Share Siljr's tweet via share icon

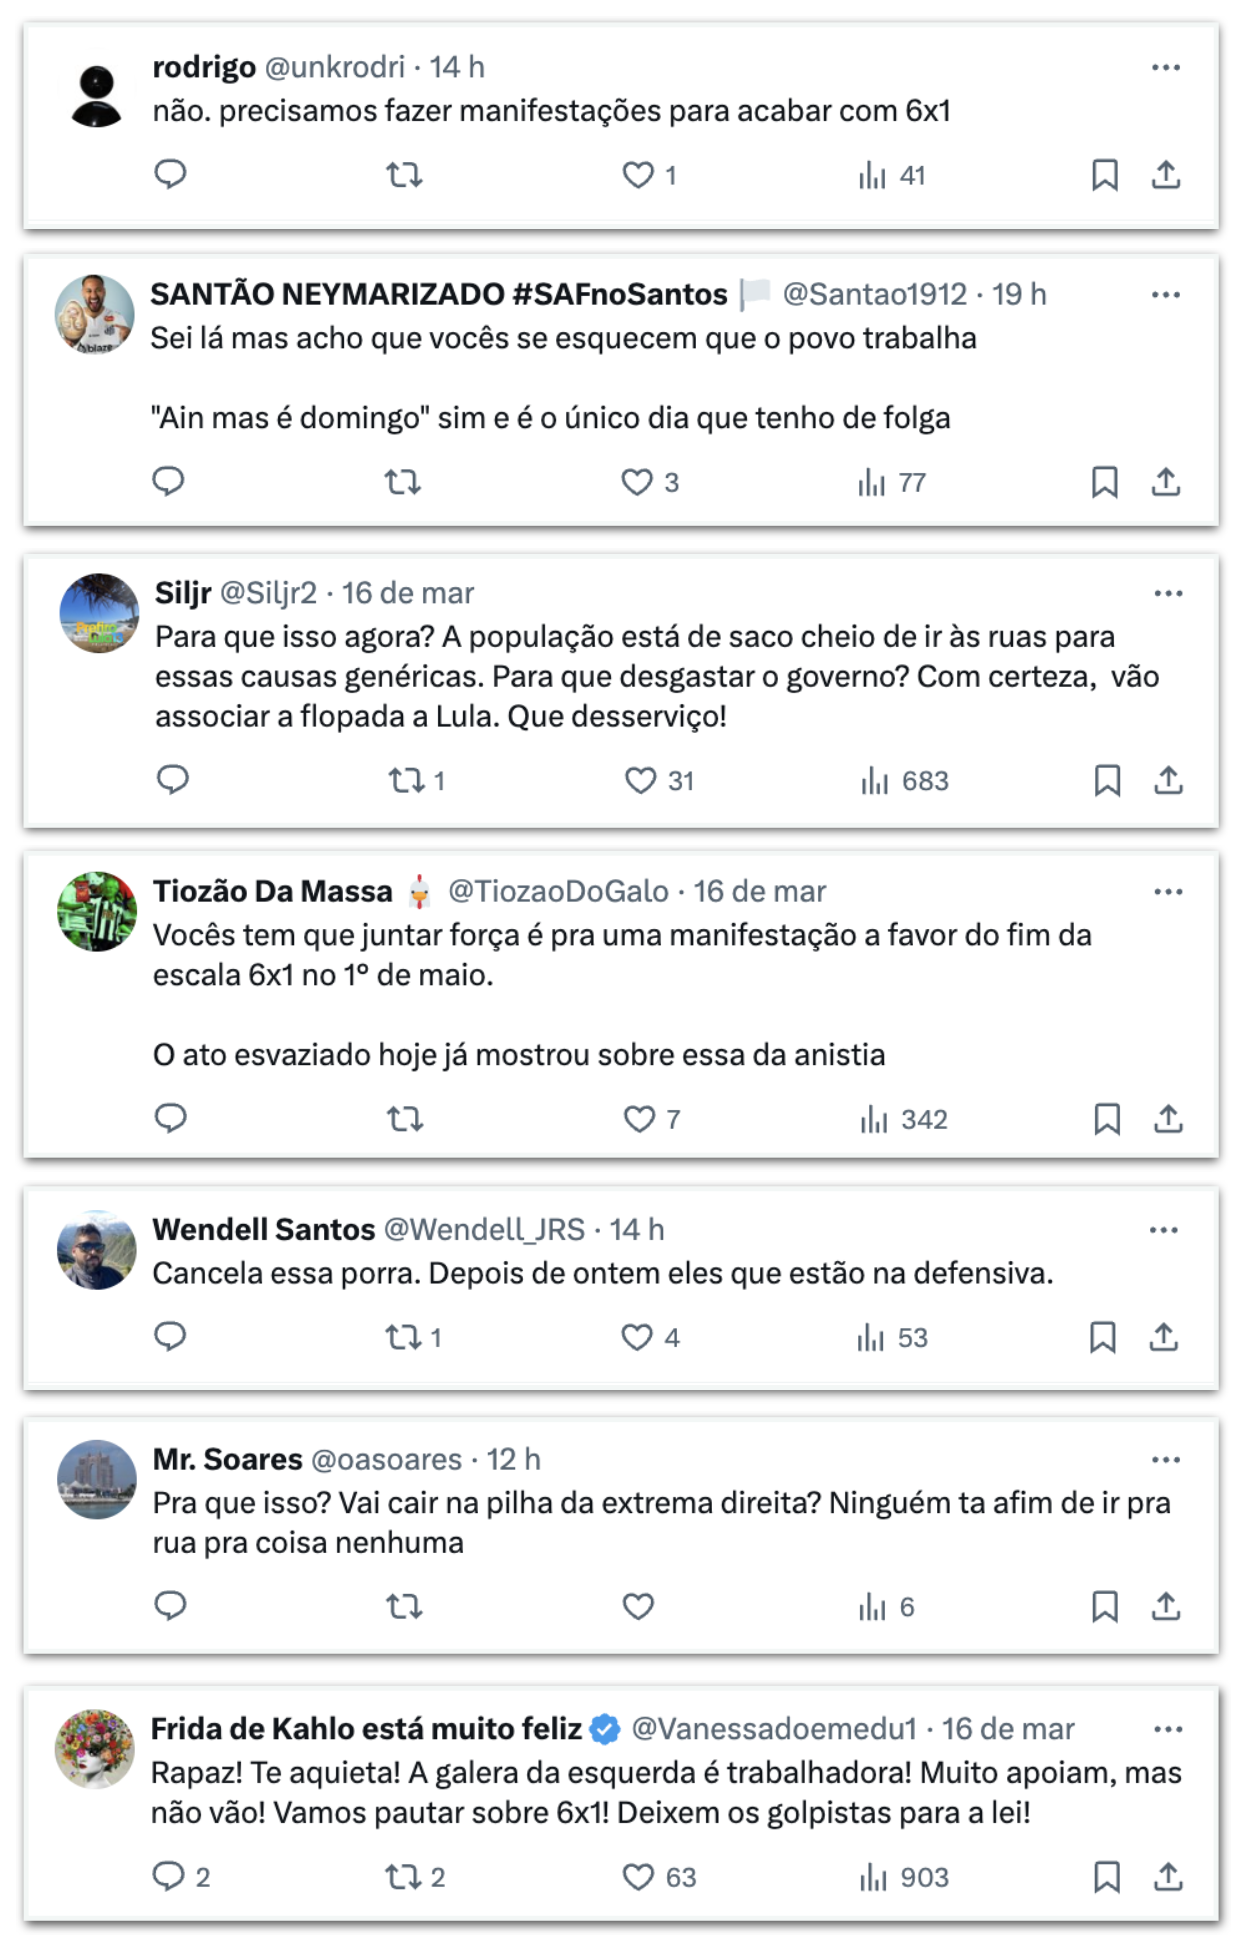point(1168,780)
